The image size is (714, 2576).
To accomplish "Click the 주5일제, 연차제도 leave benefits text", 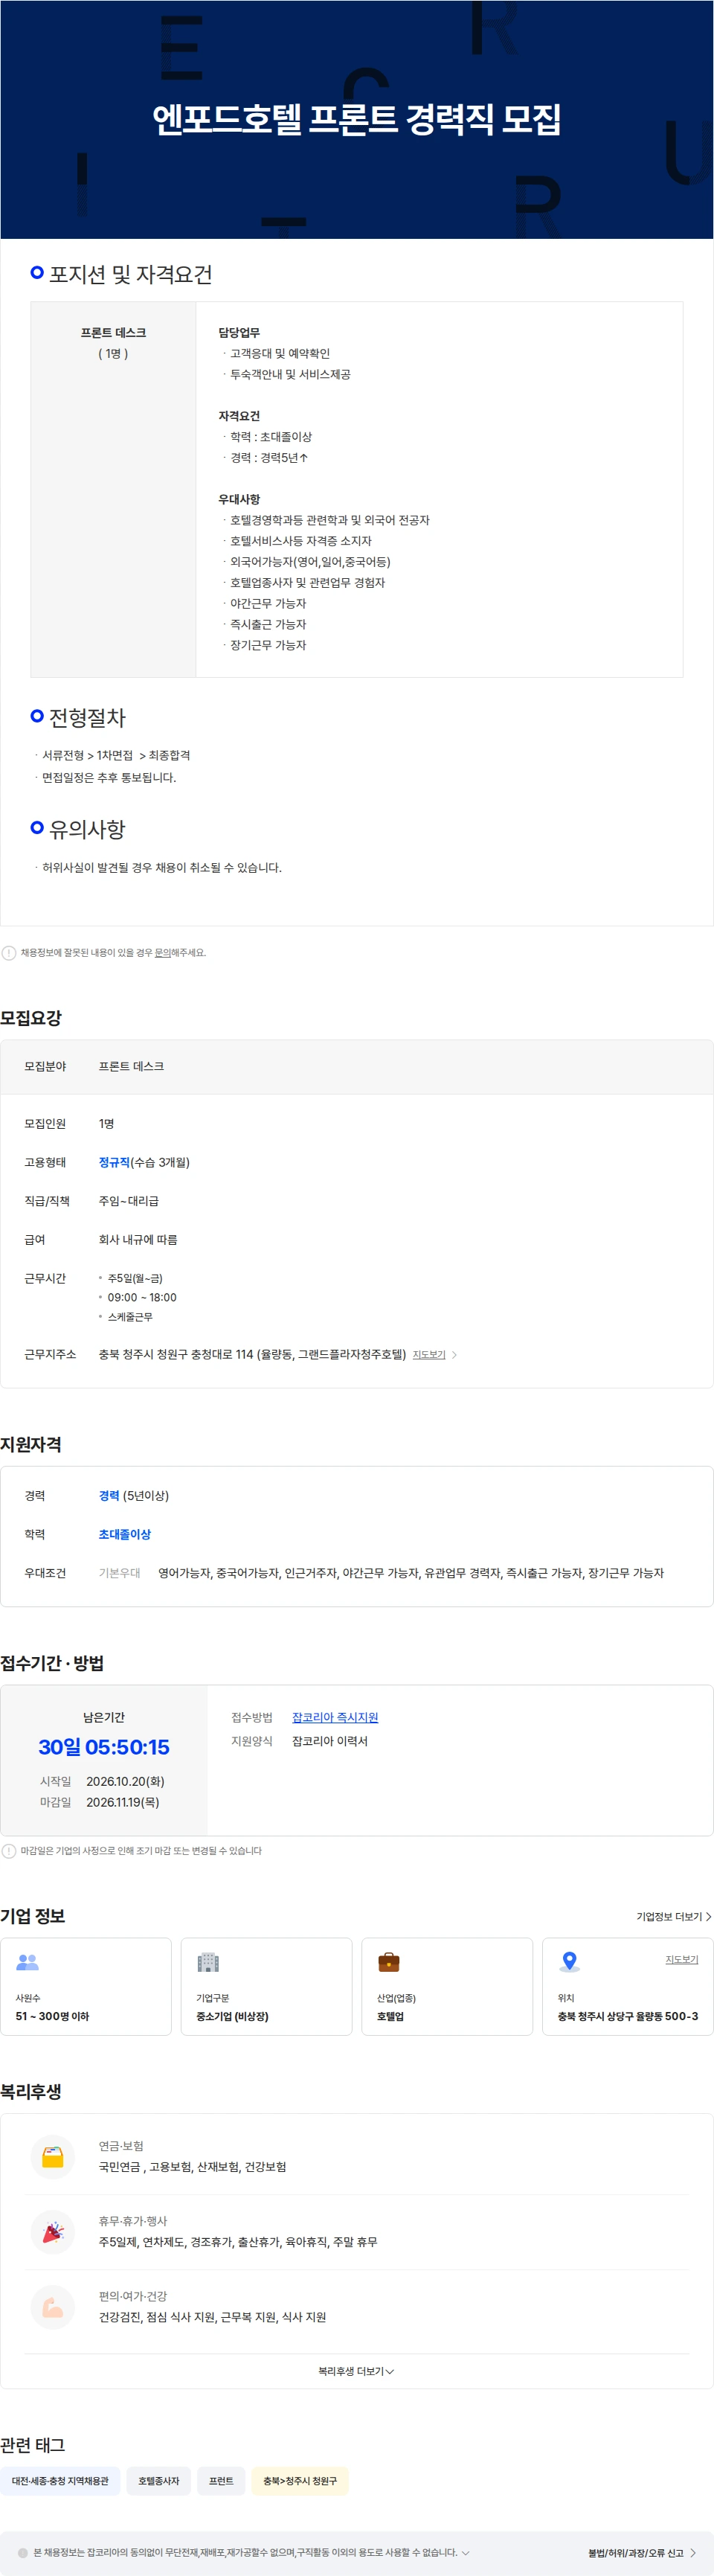I will (x=238, y=2242).
